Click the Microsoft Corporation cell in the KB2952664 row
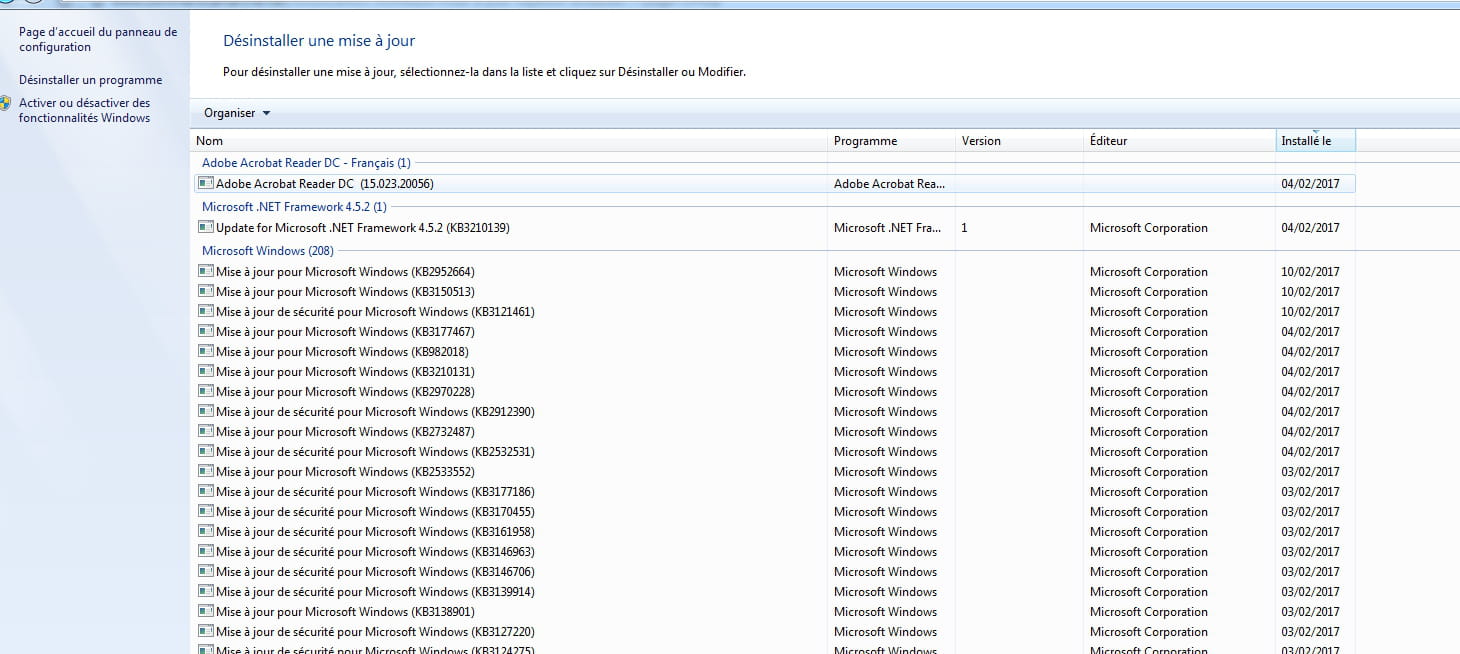The image size is (1460, 654). (1149, 272)
